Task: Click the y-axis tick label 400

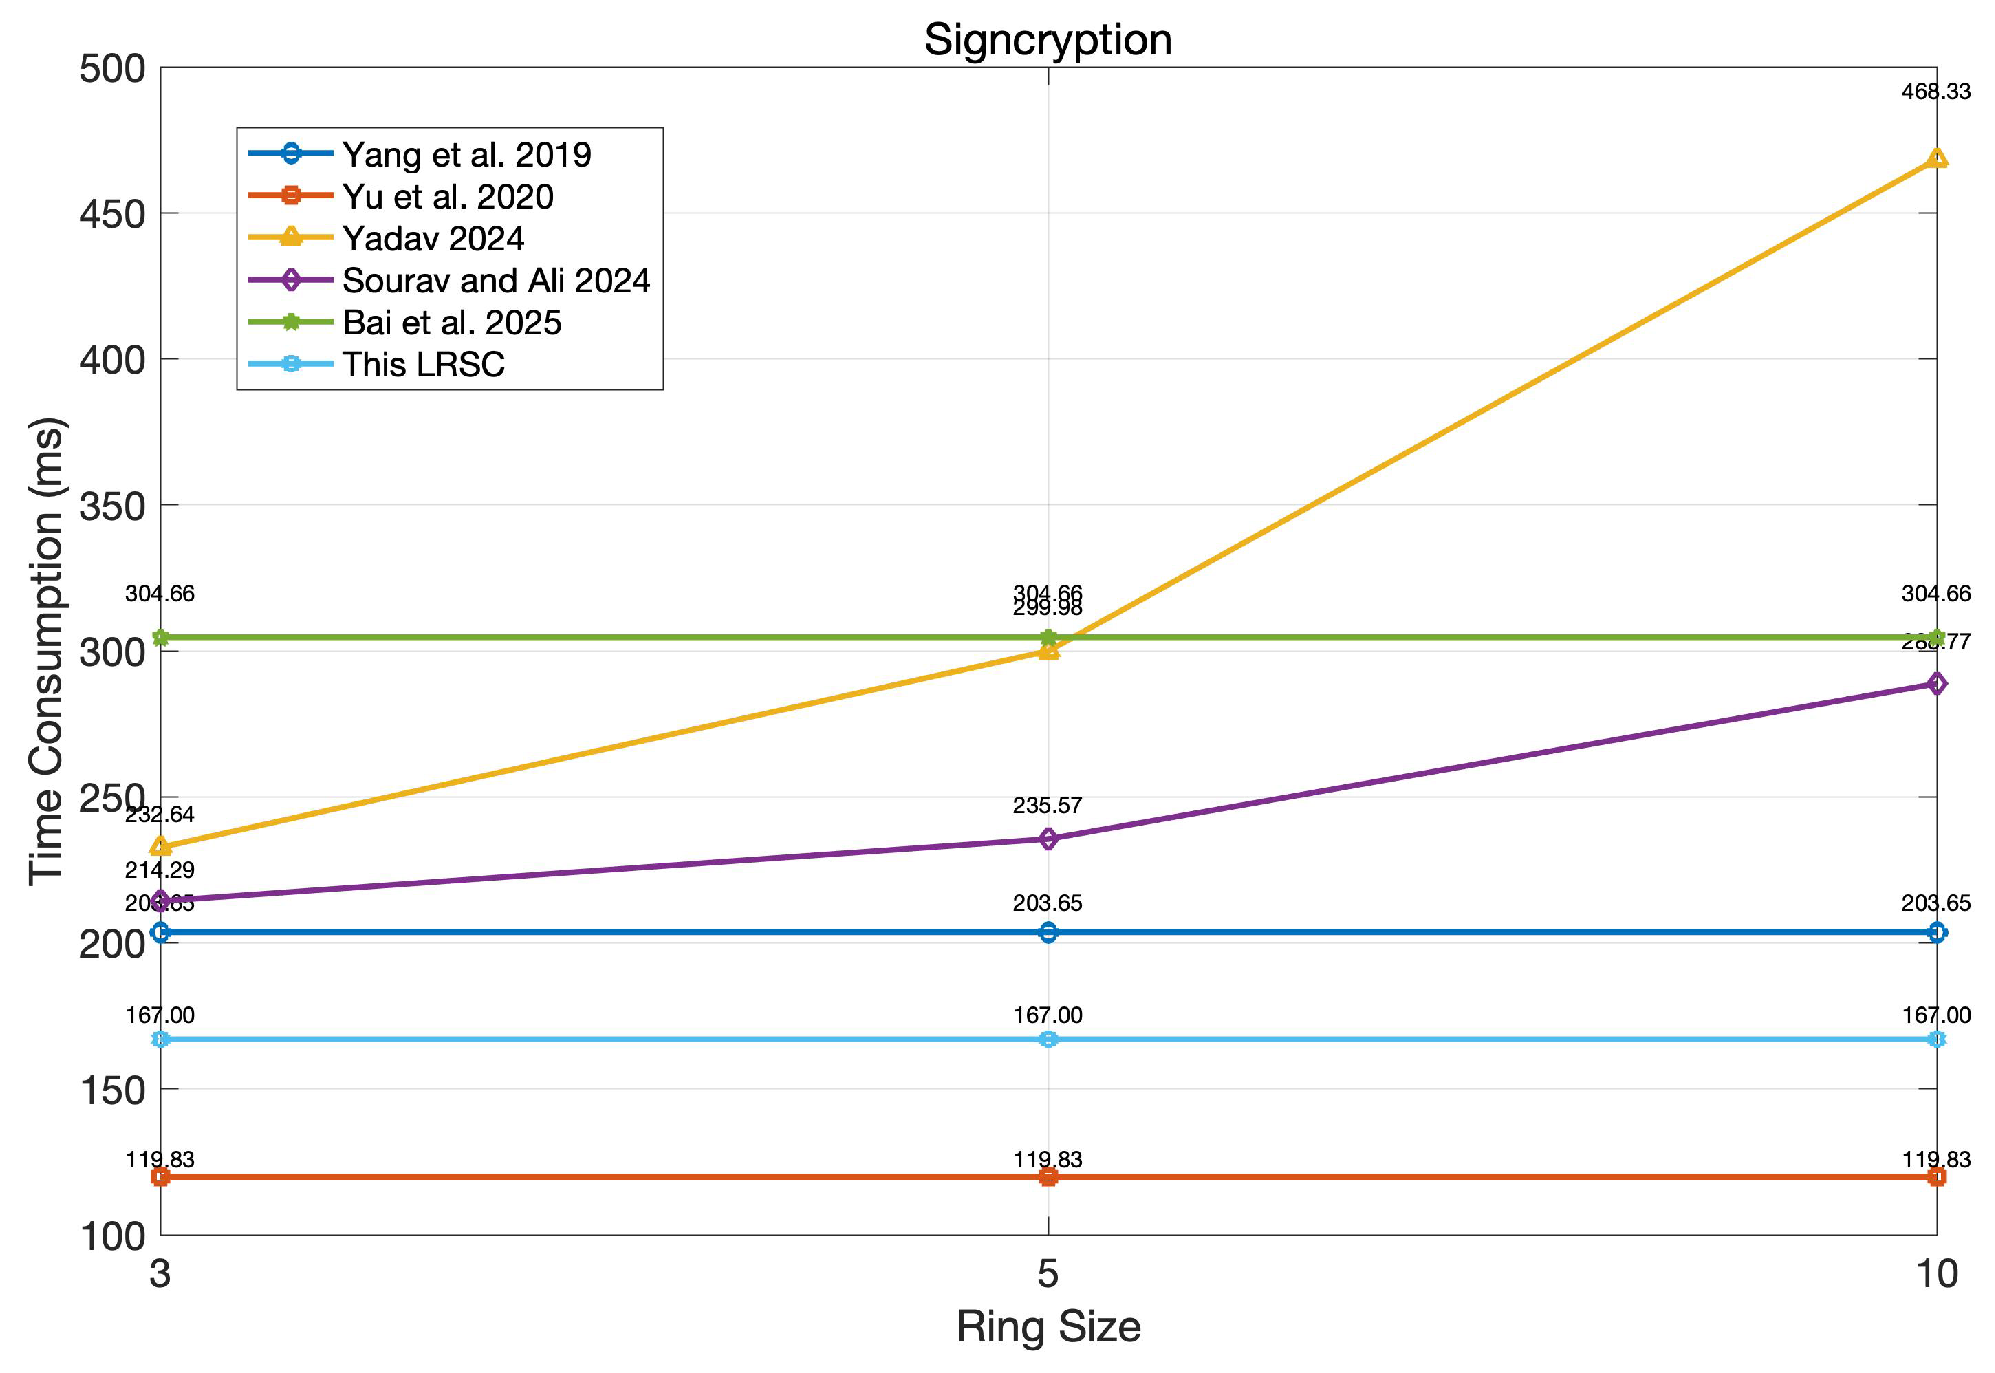Action: pos(112,360)
